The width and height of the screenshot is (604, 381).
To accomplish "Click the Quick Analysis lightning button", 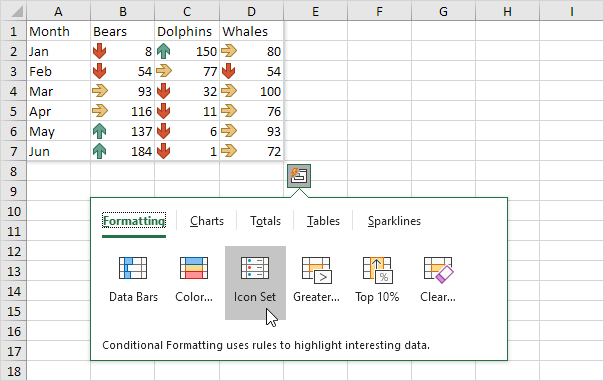I will [299, 176].
